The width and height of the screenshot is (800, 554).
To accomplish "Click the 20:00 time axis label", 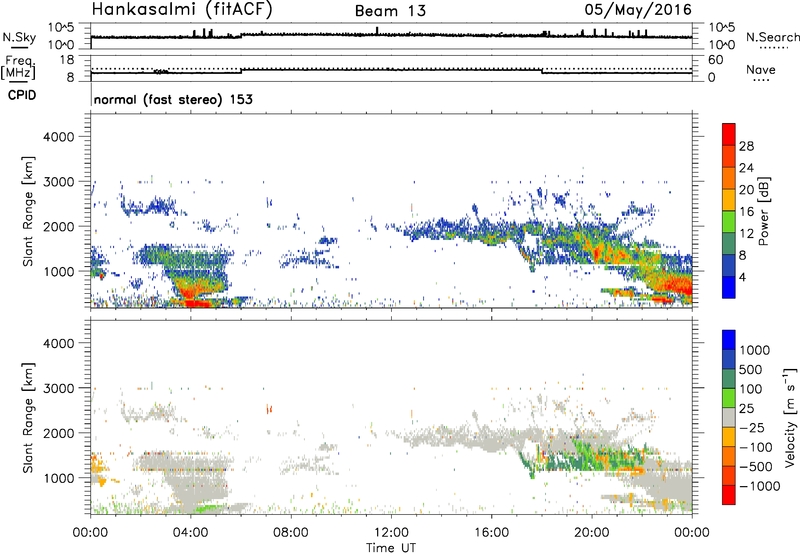I will (x=592, y=533).
